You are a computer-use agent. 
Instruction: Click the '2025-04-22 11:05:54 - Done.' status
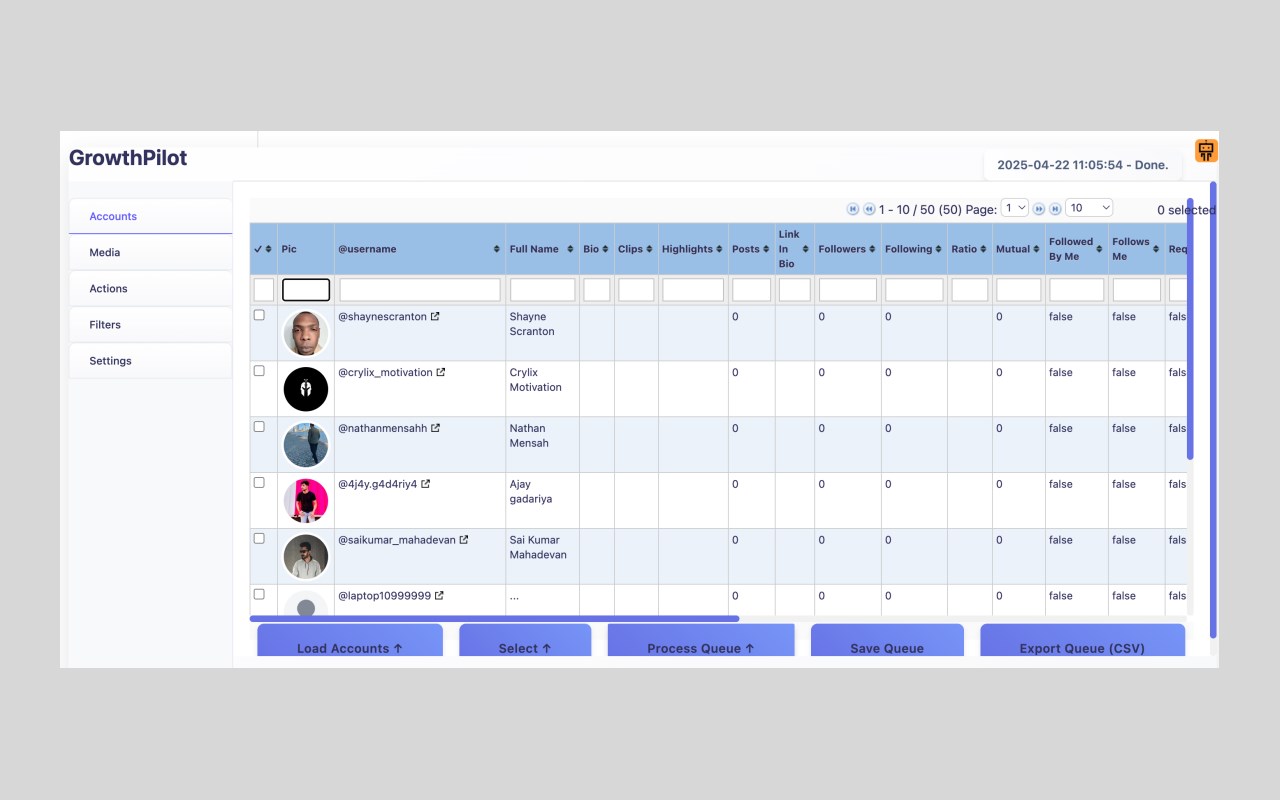click(1083, 165)
